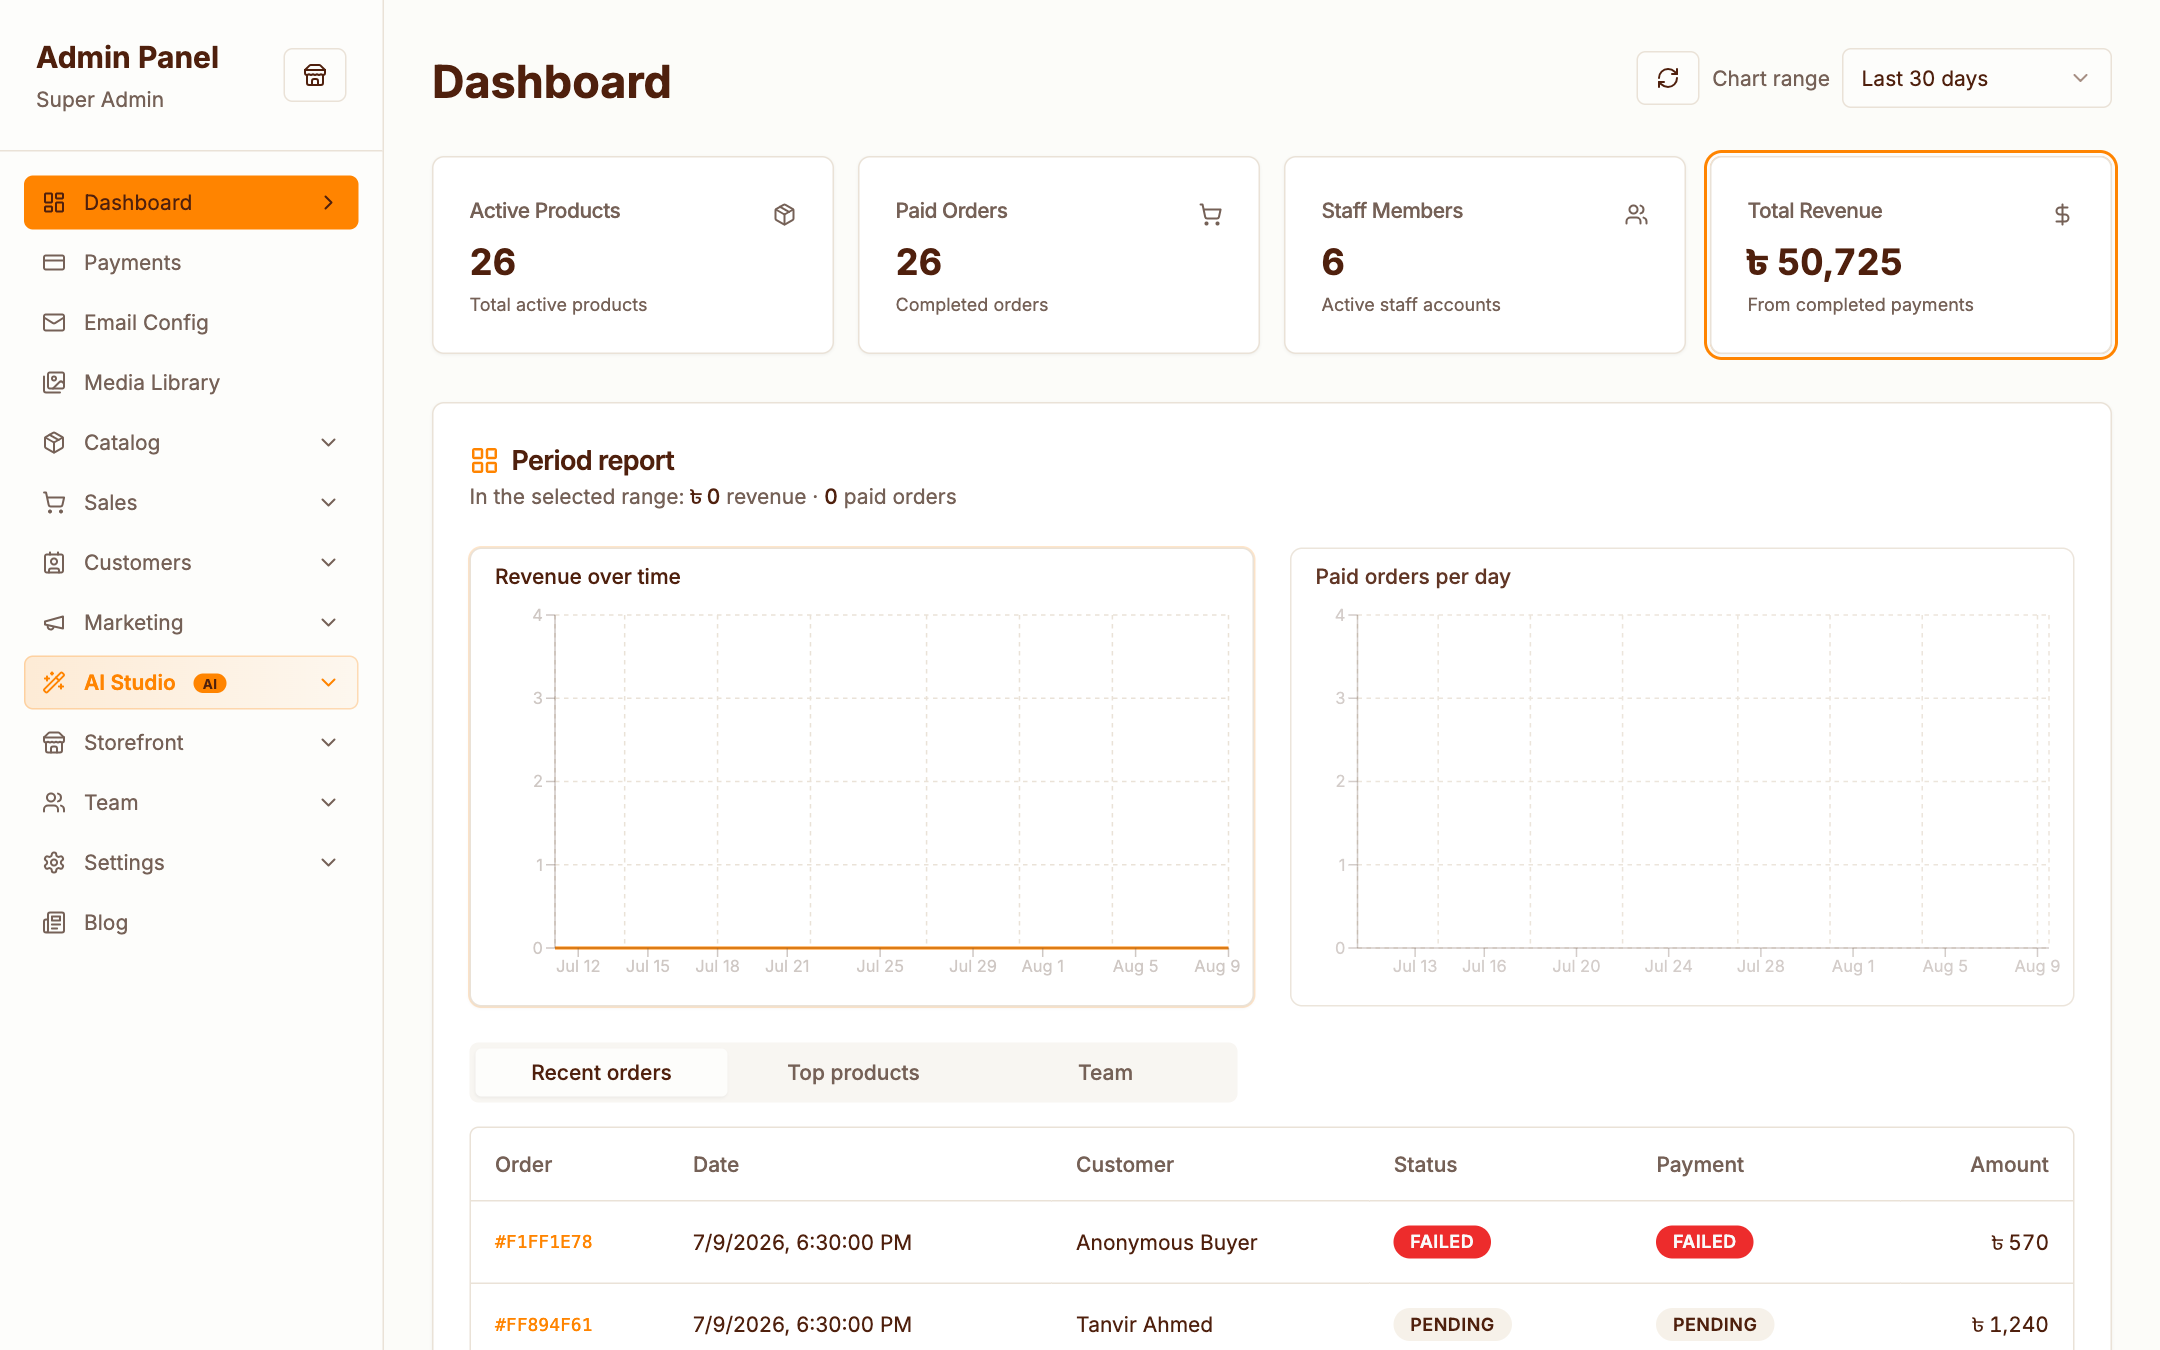Click the Customer column header
This screenshot has width=2160, height=1350.
click(1124, 1164)
